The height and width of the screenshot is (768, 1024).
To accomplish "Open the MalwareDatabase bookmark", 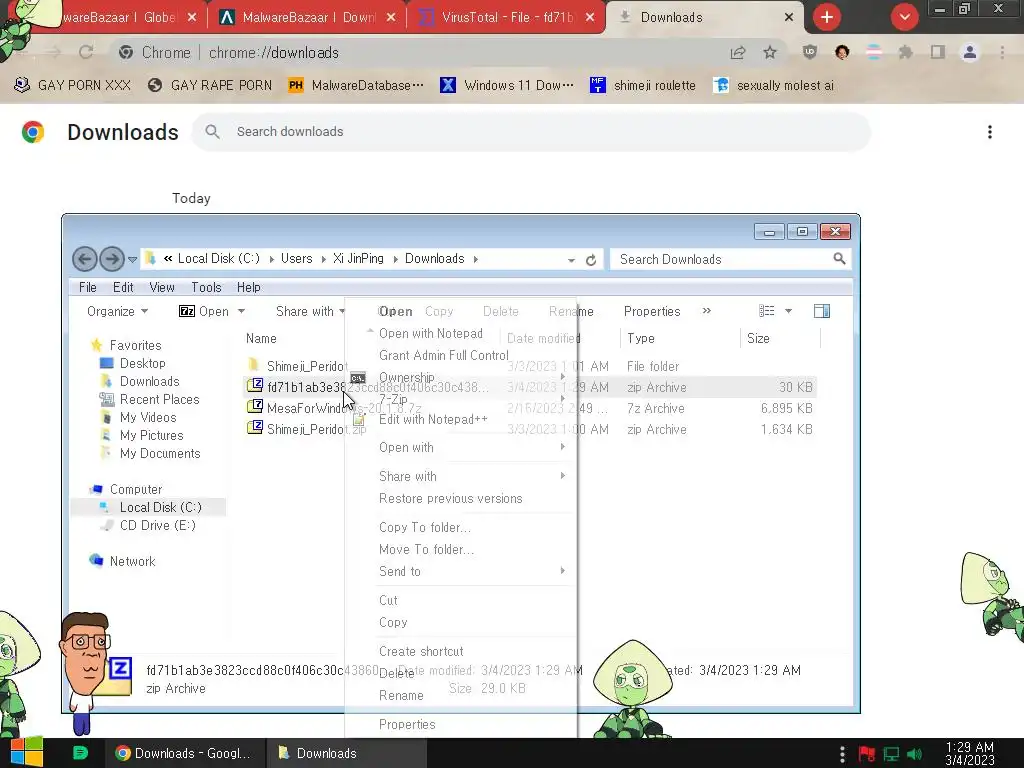I will (x=356, y=86).
